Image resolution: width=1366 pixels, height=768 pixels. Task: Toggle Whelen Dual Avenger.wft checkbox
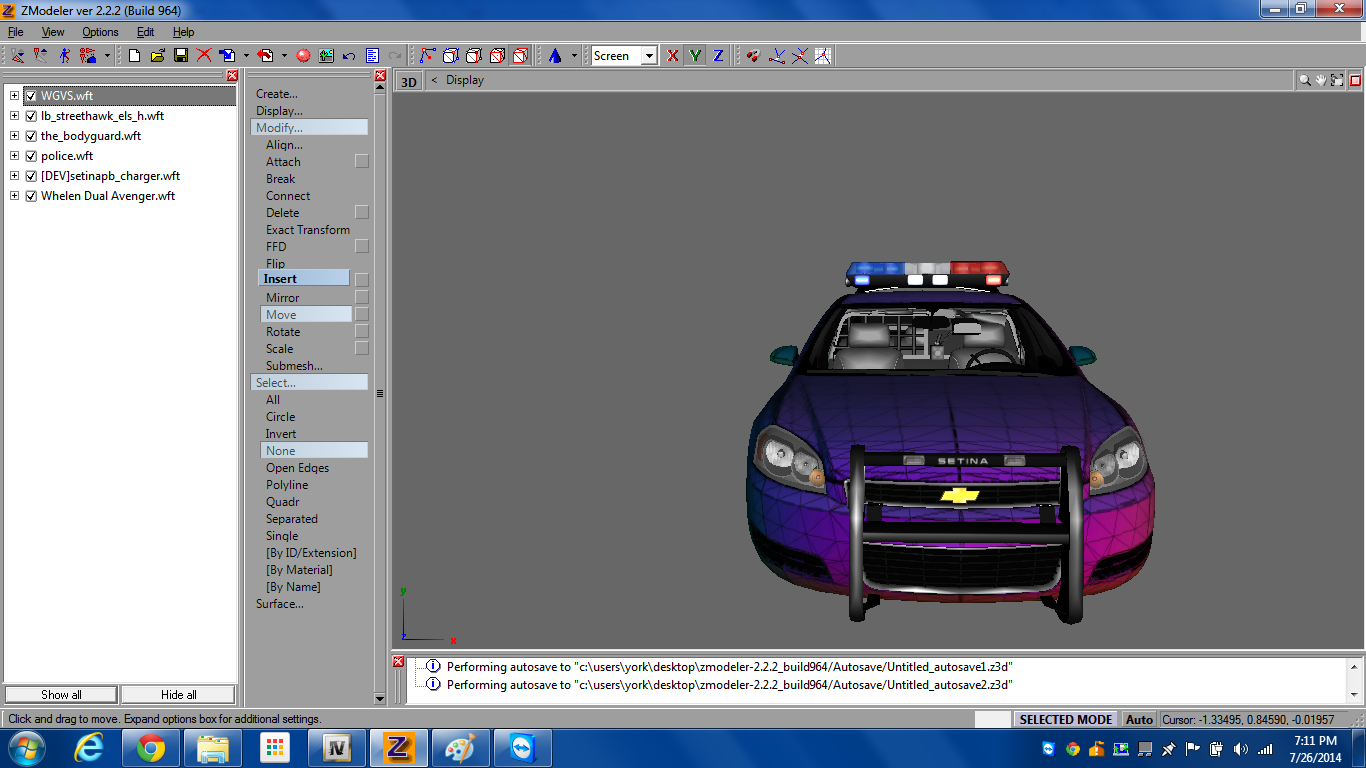[x=31, y=196]
